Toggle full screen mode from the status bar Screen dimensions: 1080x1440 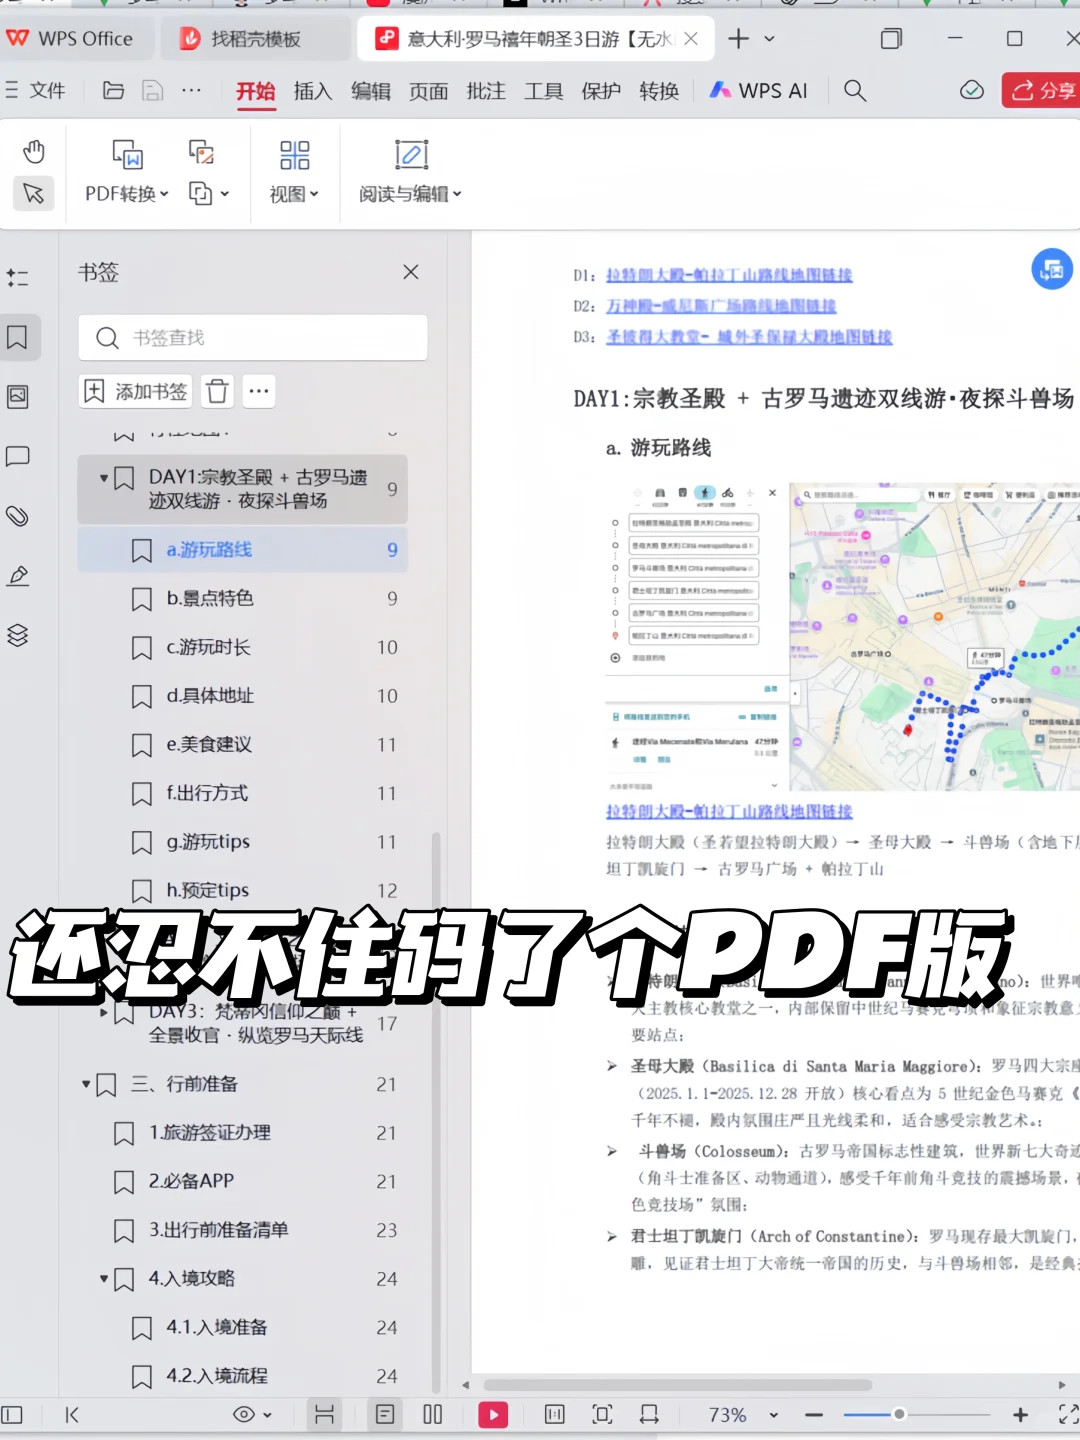[x=601, y=1415]
